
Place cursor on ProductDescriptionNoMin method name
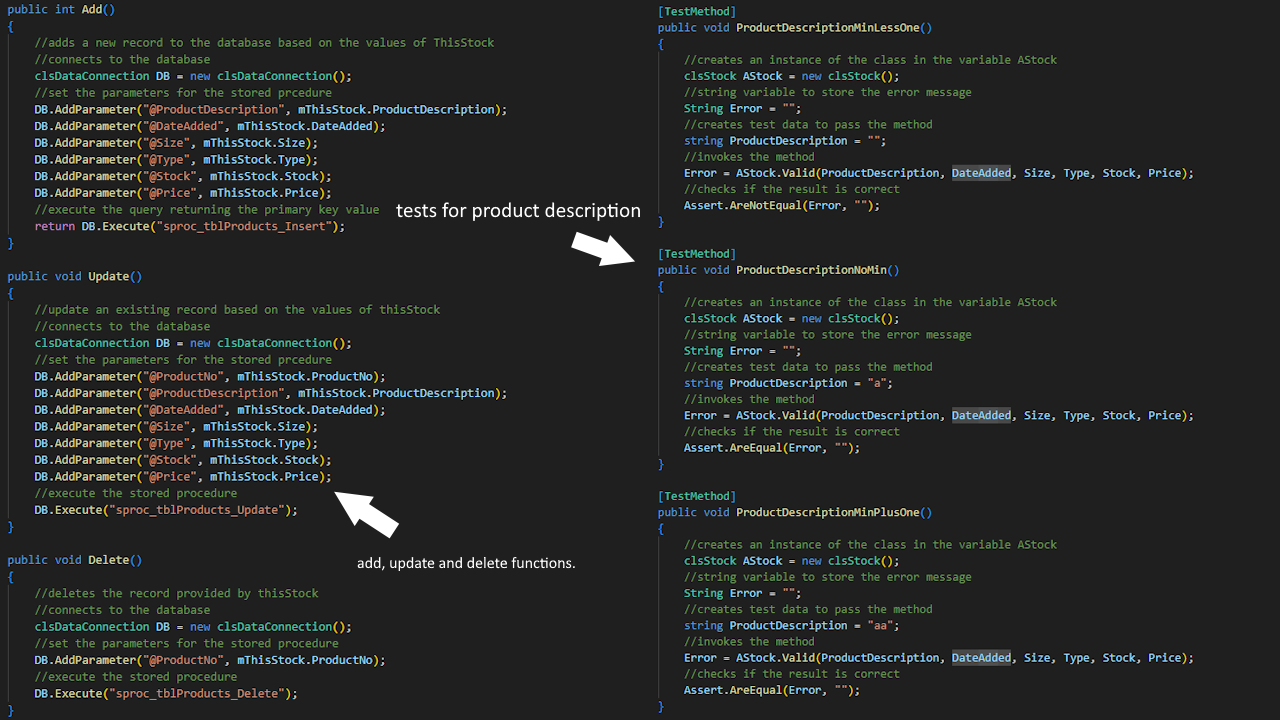click(x=813, y=270)
